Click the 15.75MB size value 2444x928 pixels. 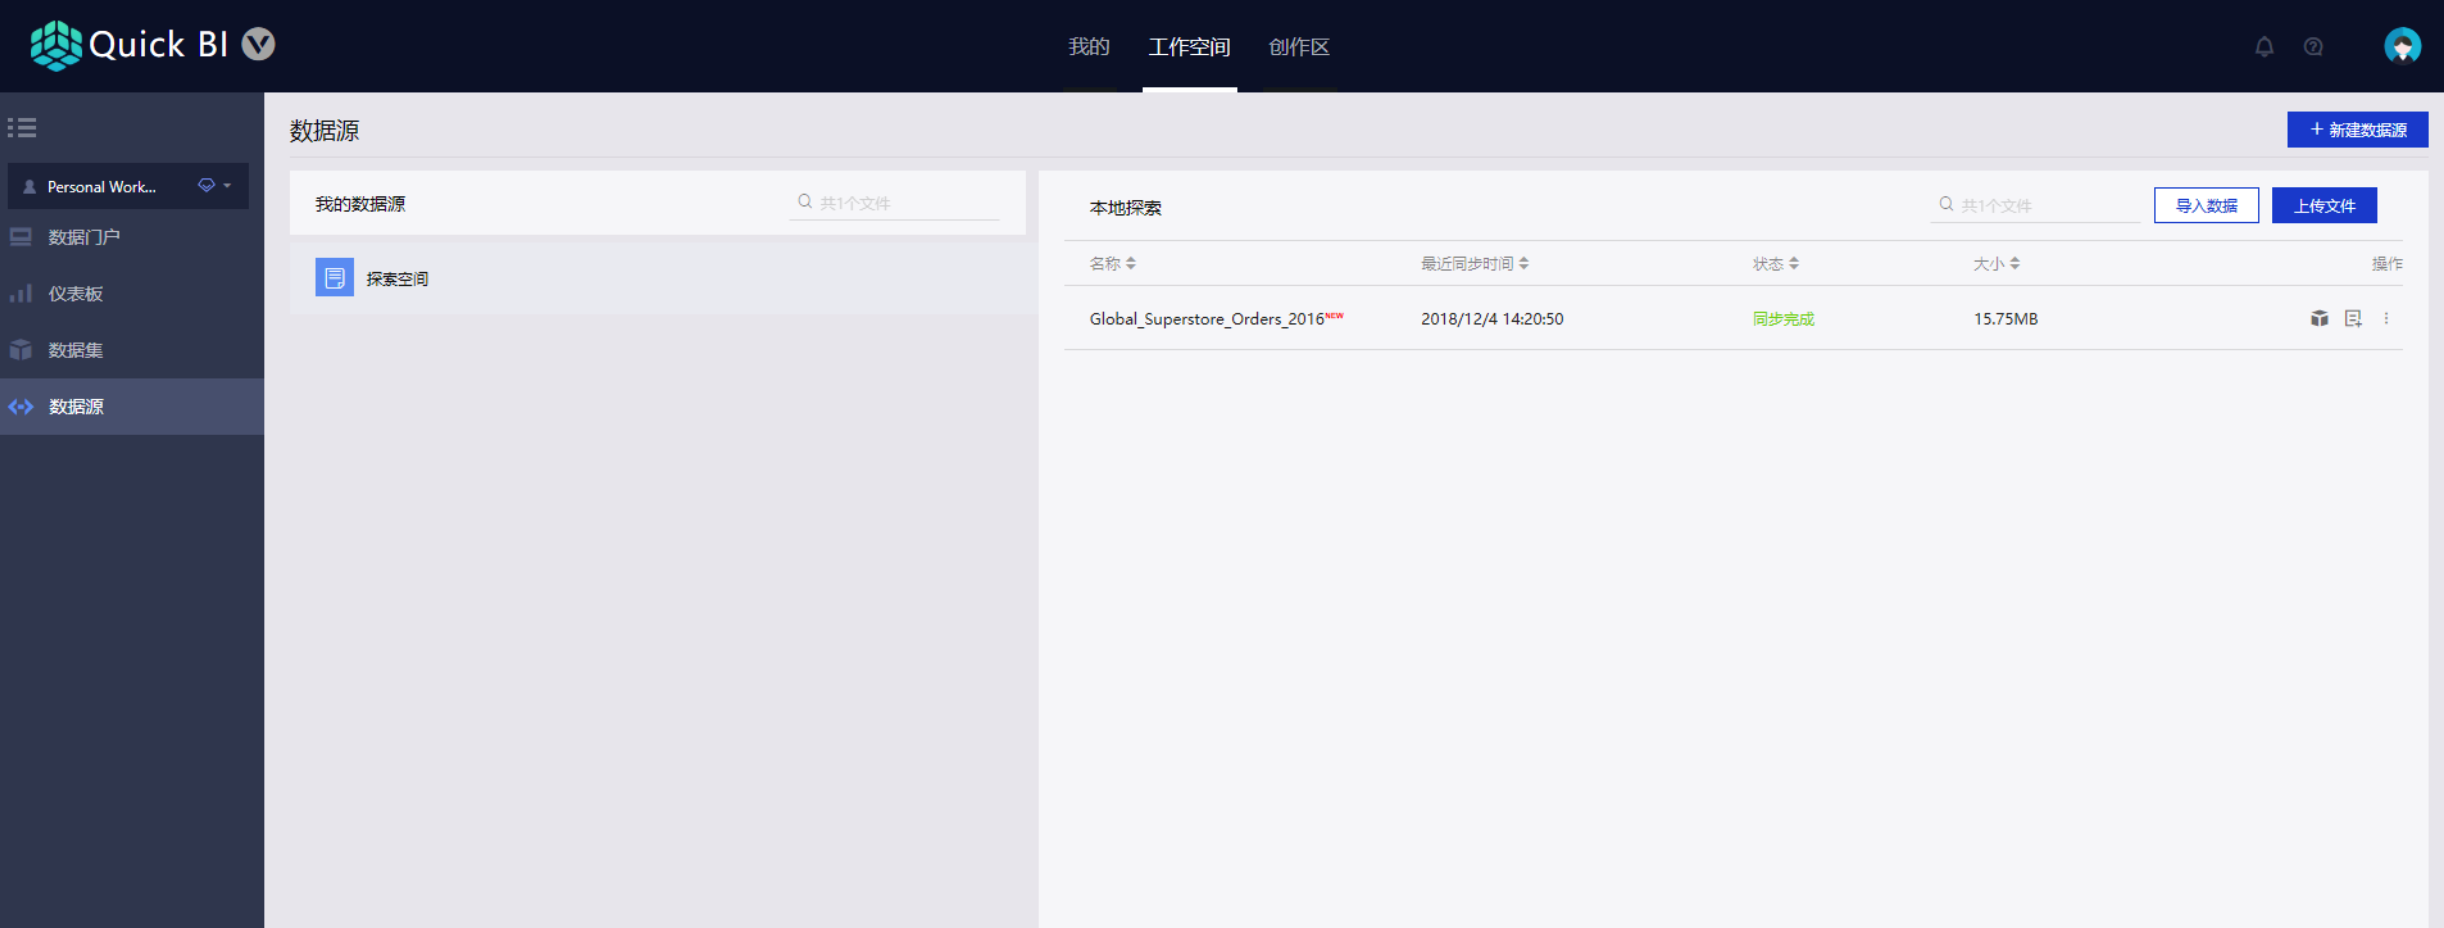coord(2005,318)
